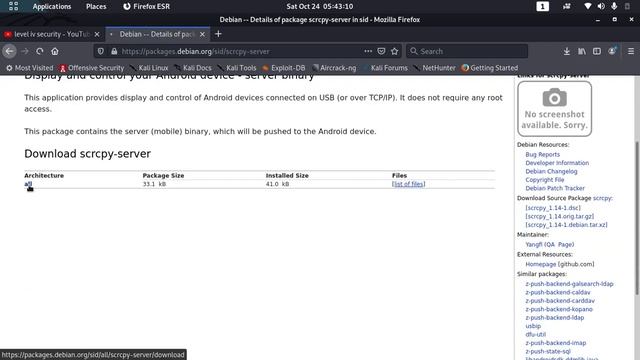The height and width of the screenshot is (360, 640).
Task: Open z-push-backend-galsearch-ldap package
Action: pyautogui.click(x=569, y=284)
